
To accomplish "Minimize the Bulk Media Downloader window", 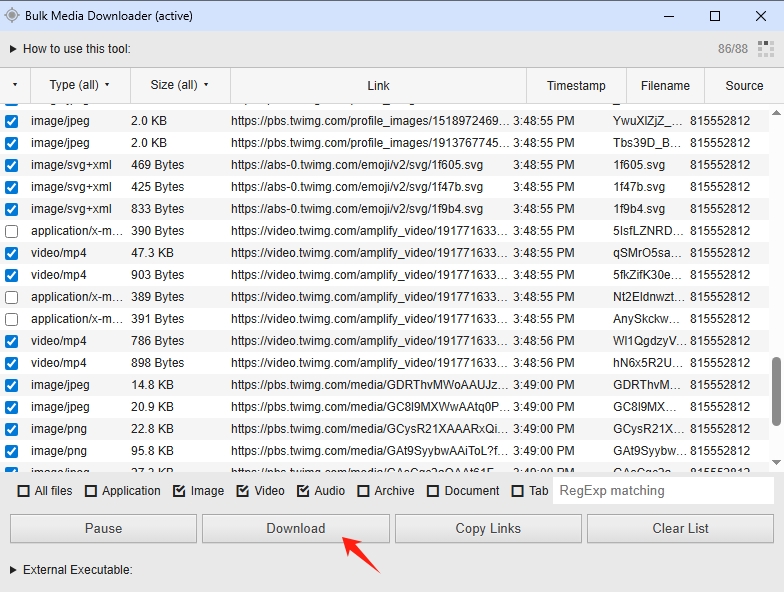I will point(669,16).
